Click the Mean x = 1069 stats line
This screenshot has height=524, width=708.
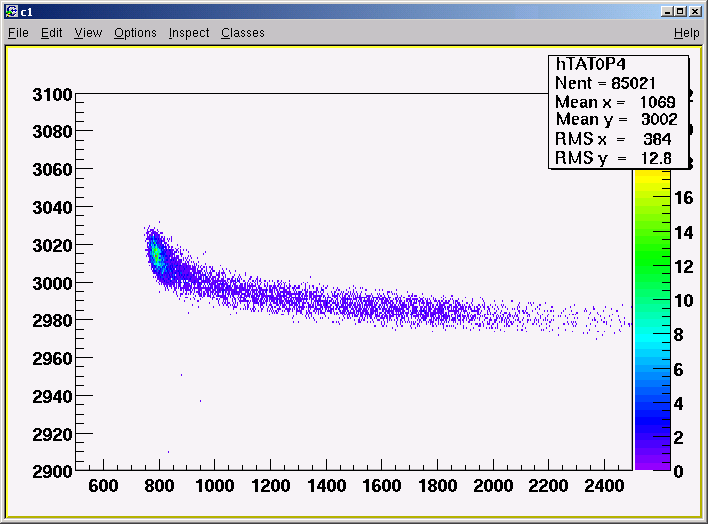tap(615, 102)
